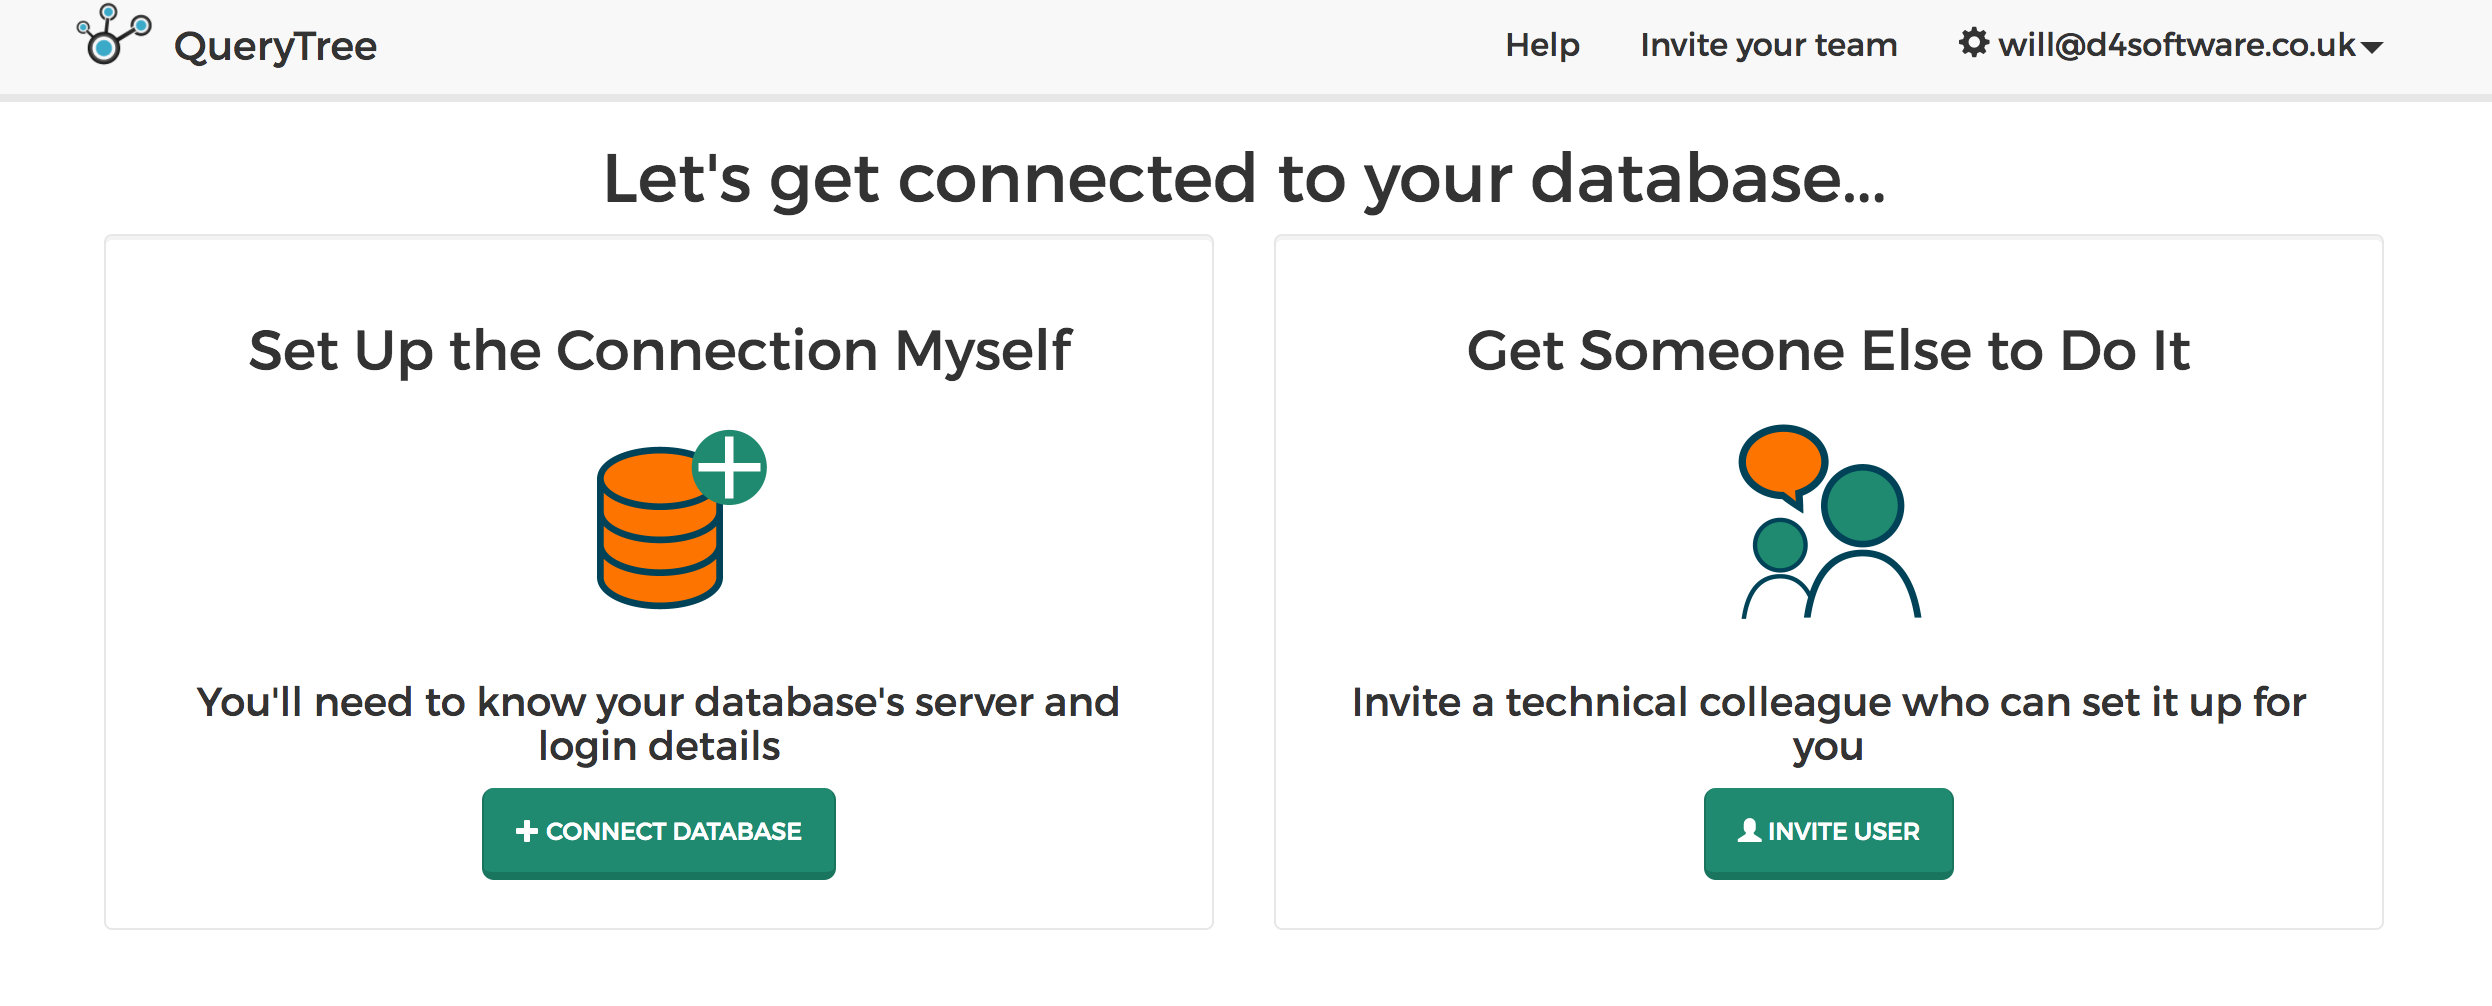
Task: Select the "Set Up the Connection Myself" heading
Action: [x=659, y=351]
